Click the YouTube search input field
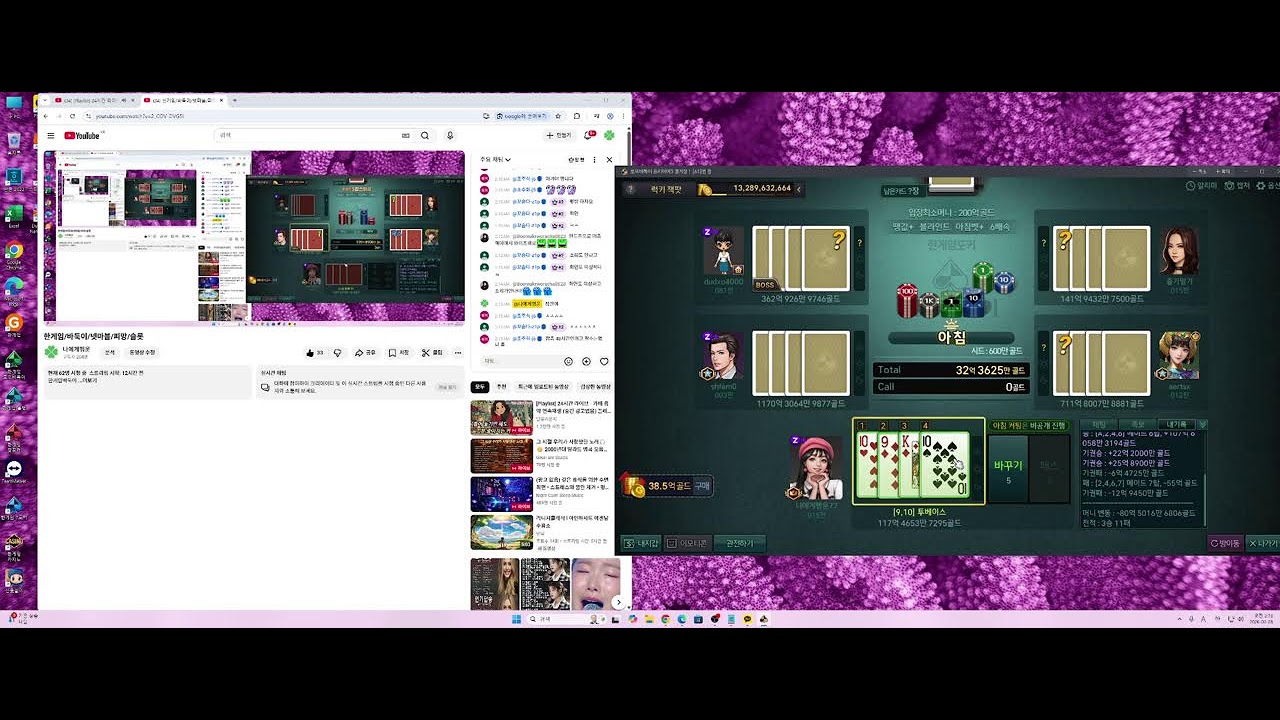The width and height of the screenshot is (1280, 720). click(x=307, y=135)
